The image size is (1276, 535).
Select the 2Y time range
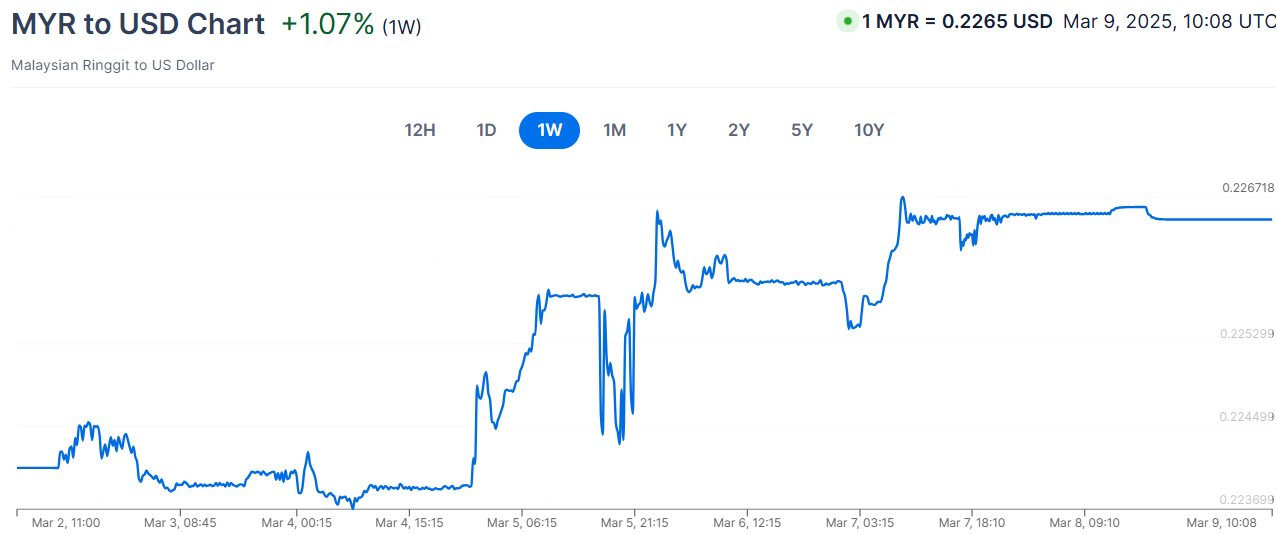pyautogui.click(x=739, y=130)
